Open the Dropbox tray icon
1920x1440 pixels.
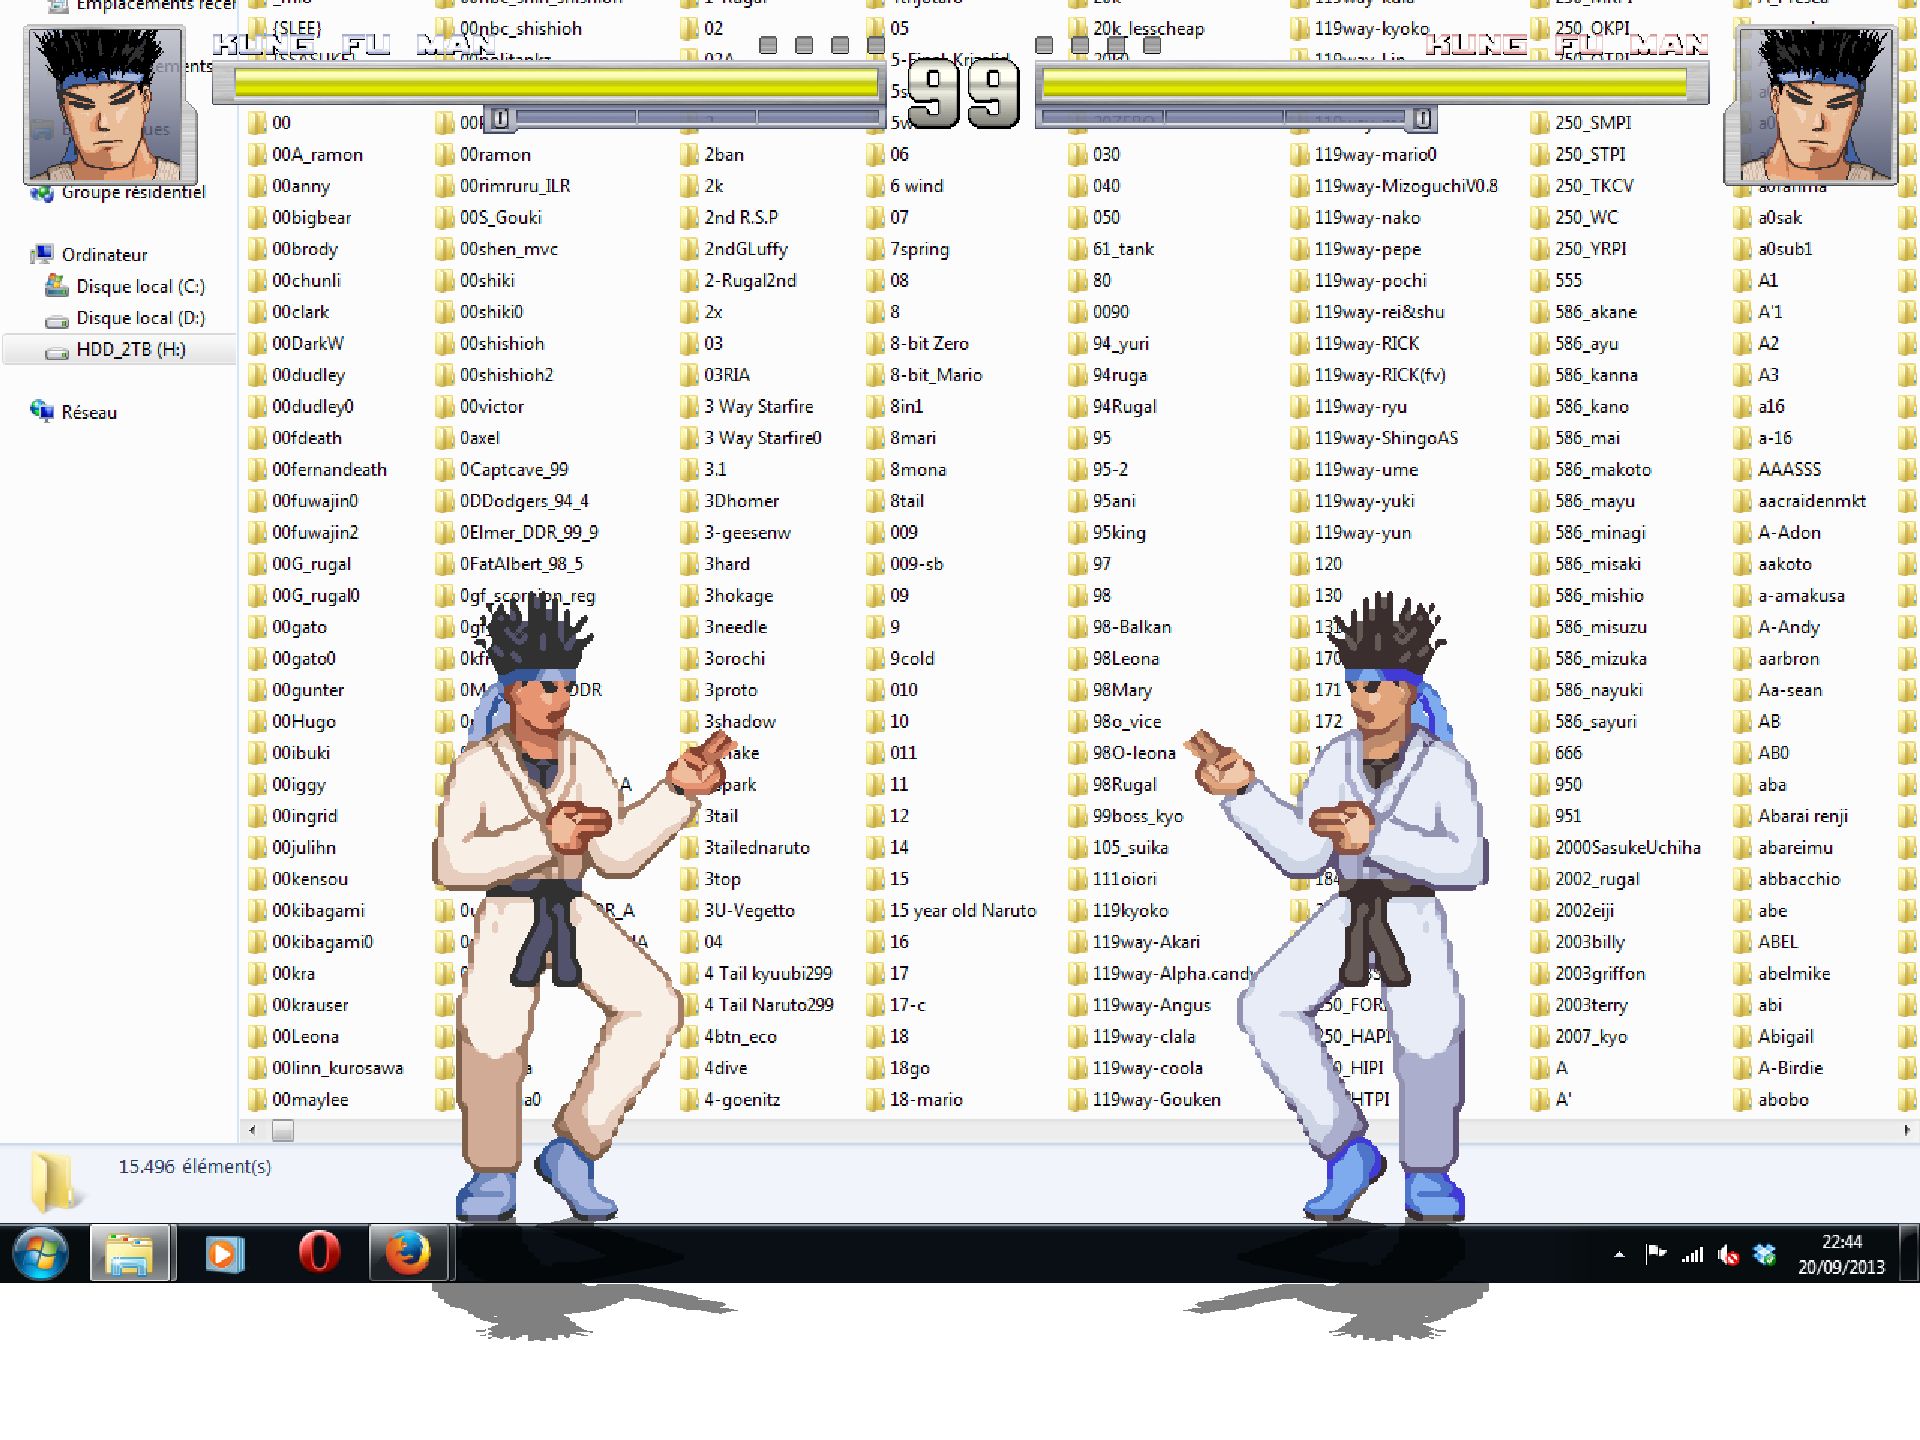click(x=1765, y=1254)
